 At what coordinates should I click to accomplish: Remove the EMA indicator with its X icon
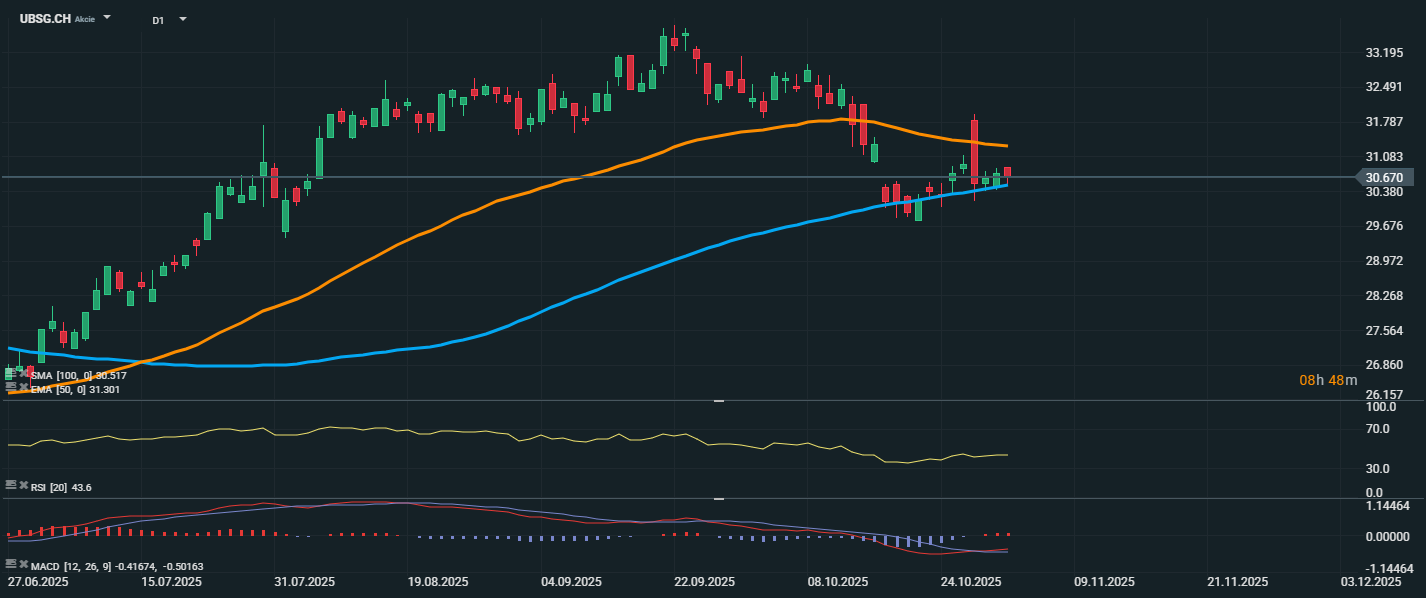tap(23, 387)
